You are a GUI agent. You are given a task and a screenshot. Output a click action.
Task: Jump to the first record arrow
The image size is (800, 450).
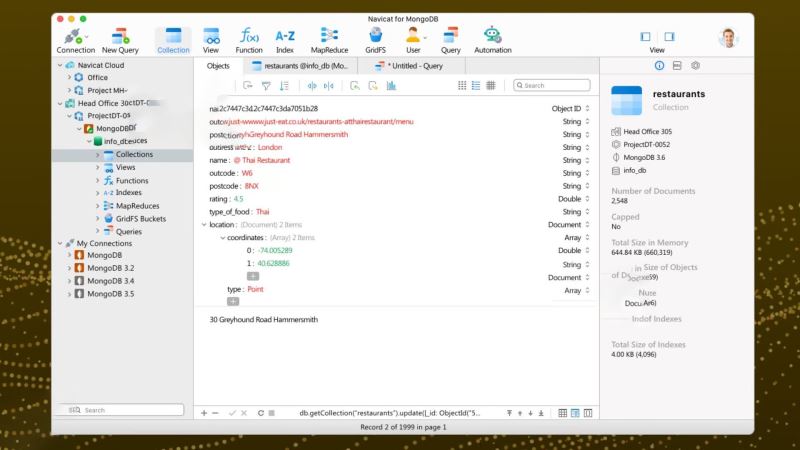pos(509,413)
